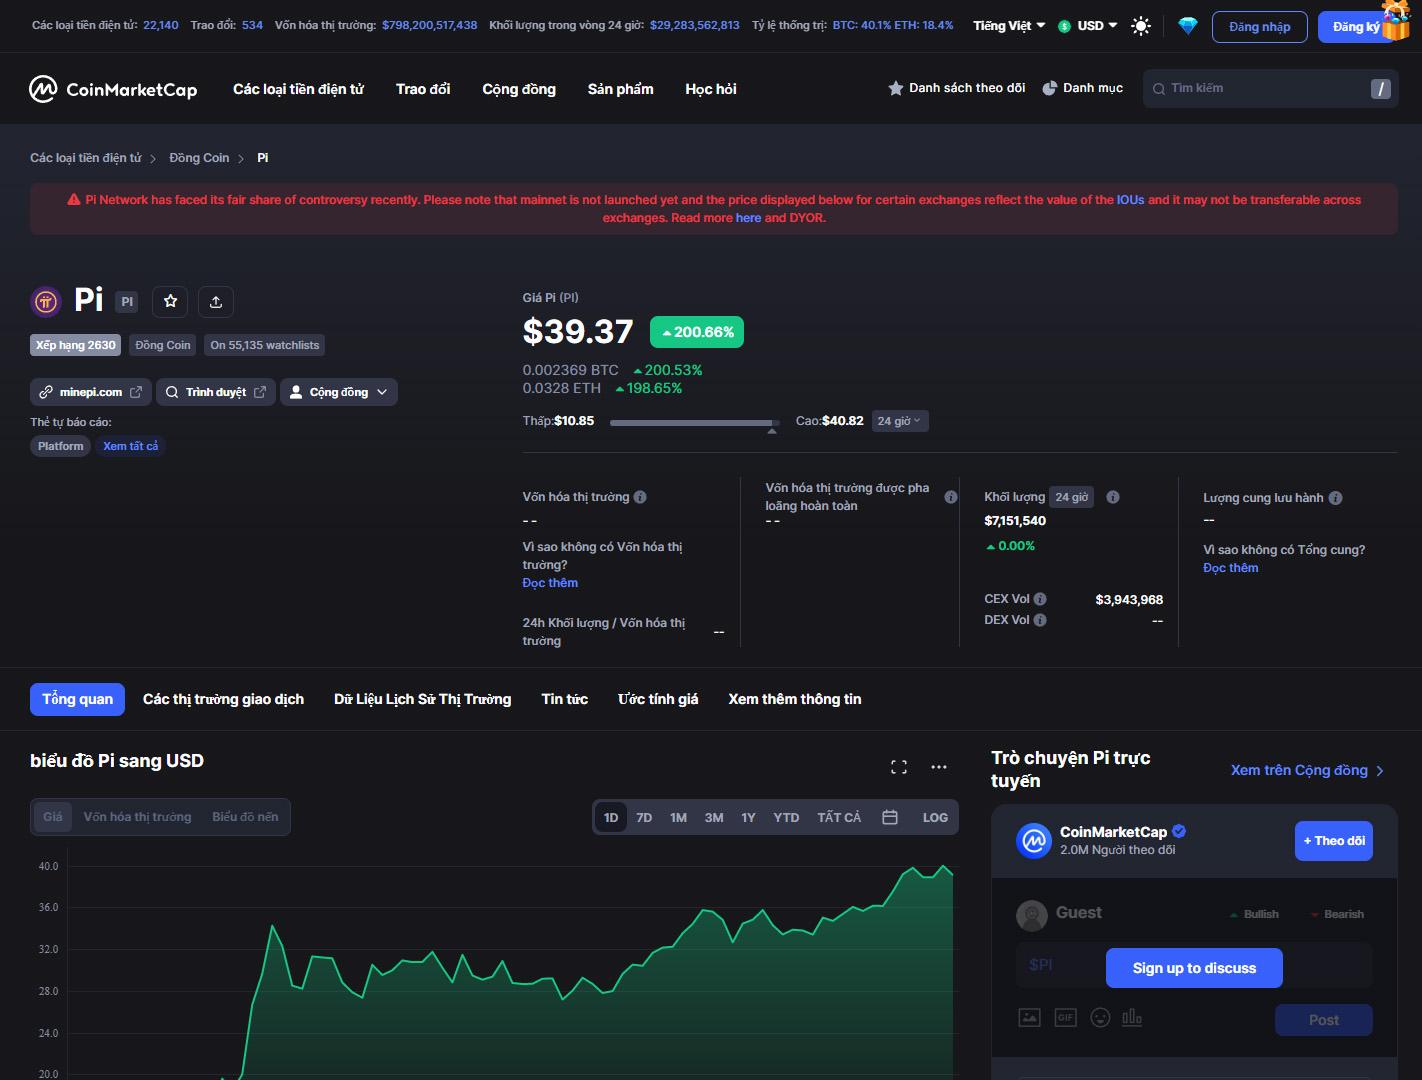Open IOUs link in warning banner
Viewport: 1422px width, 1080px height.
tap(1131, 200)
